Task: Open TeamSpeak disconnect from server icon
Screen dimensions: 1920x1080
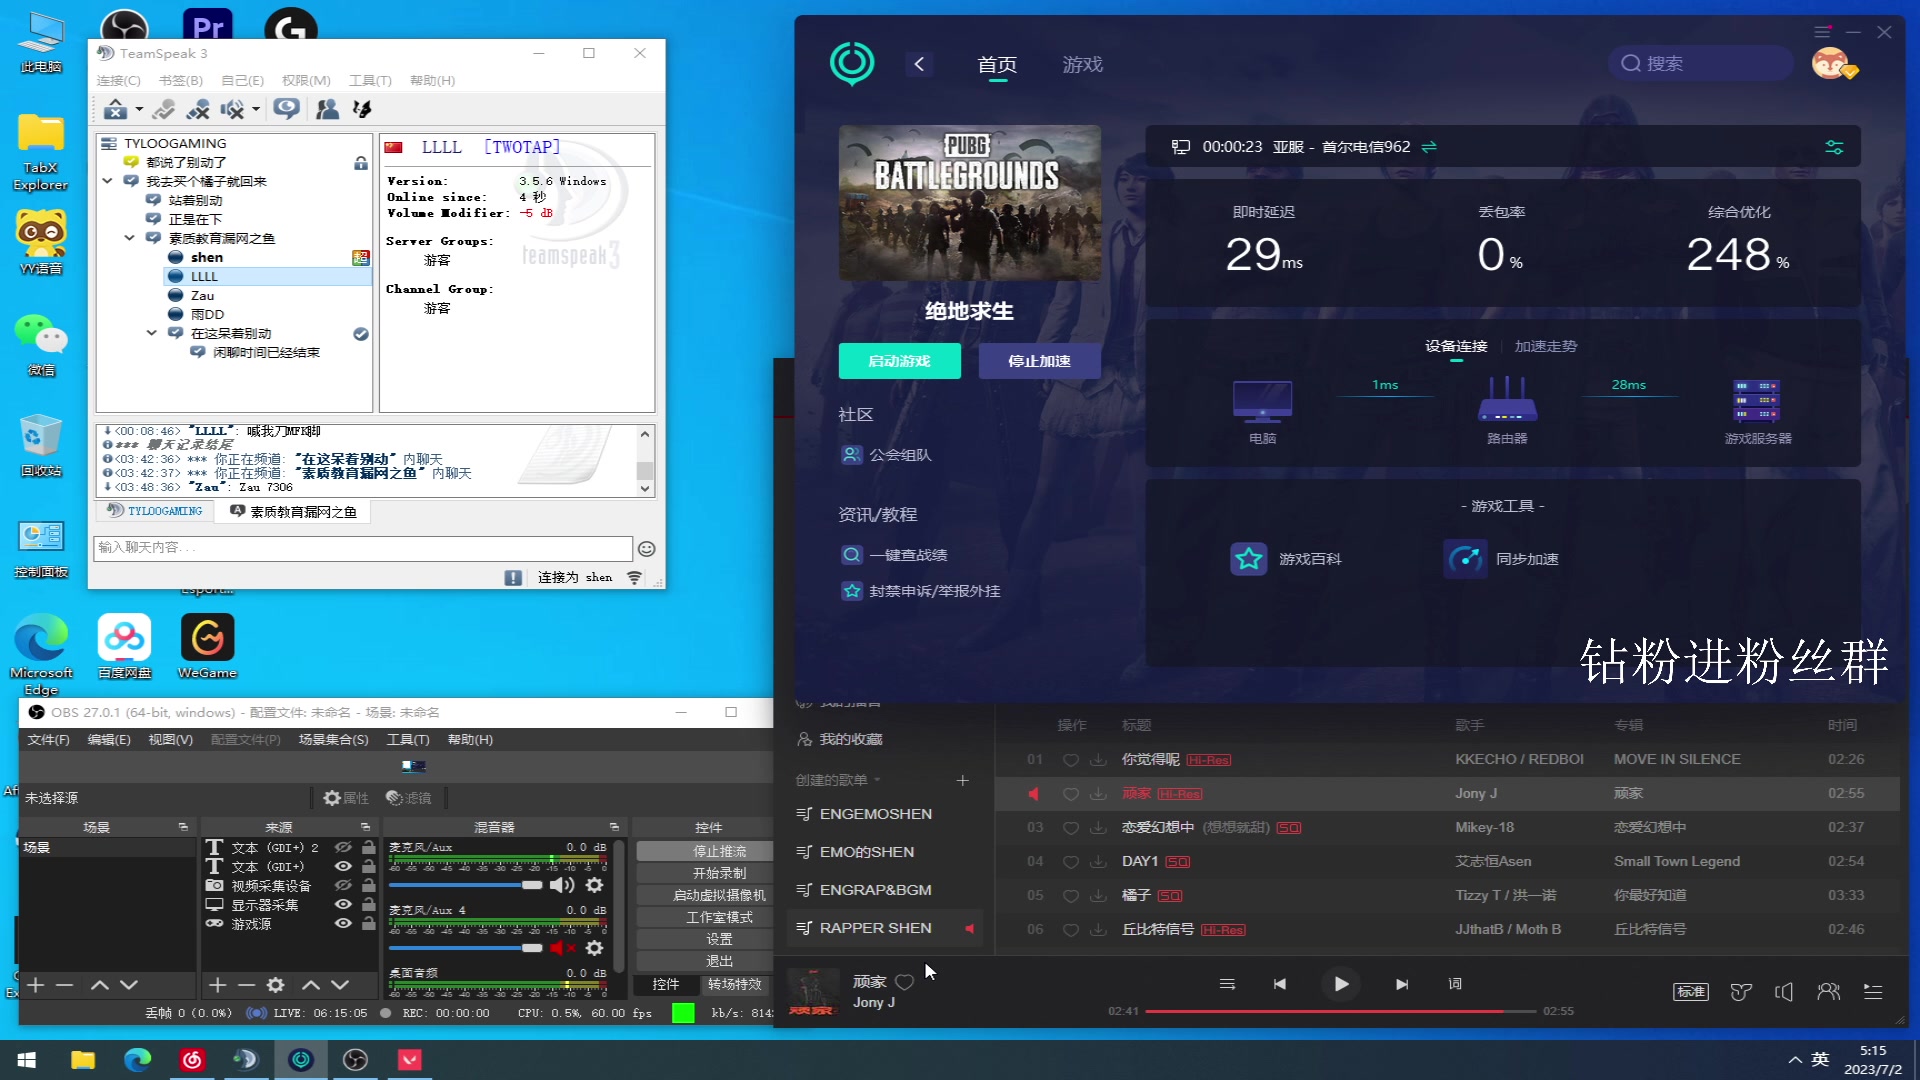Action: (115, 109)
